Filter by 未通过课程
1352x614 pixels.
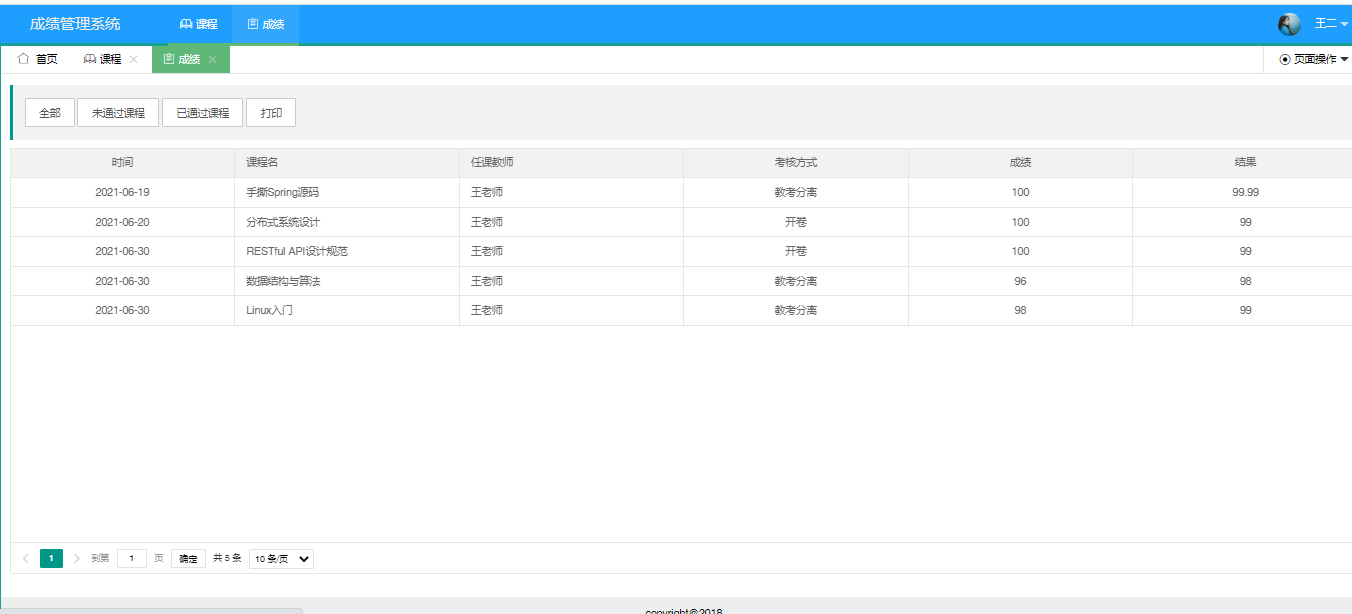coord(118,113)
